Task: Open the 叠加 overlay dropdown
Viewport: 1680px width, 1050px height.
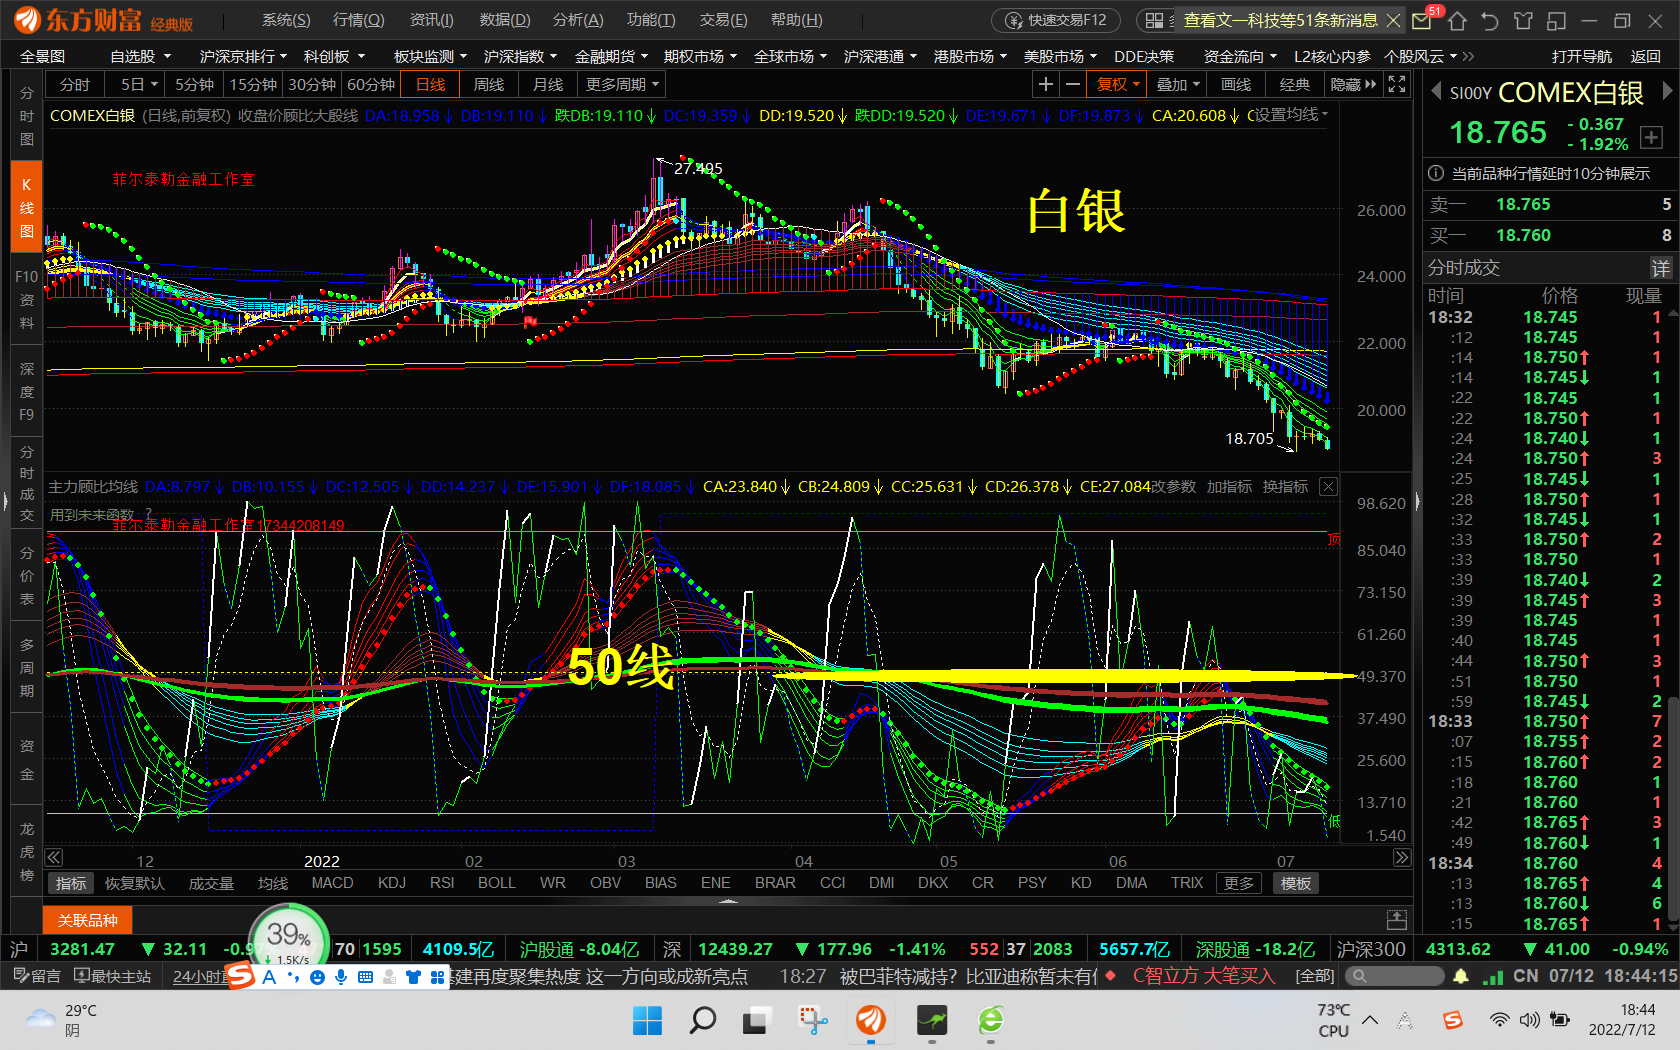Action: (x=1177, y=85)
